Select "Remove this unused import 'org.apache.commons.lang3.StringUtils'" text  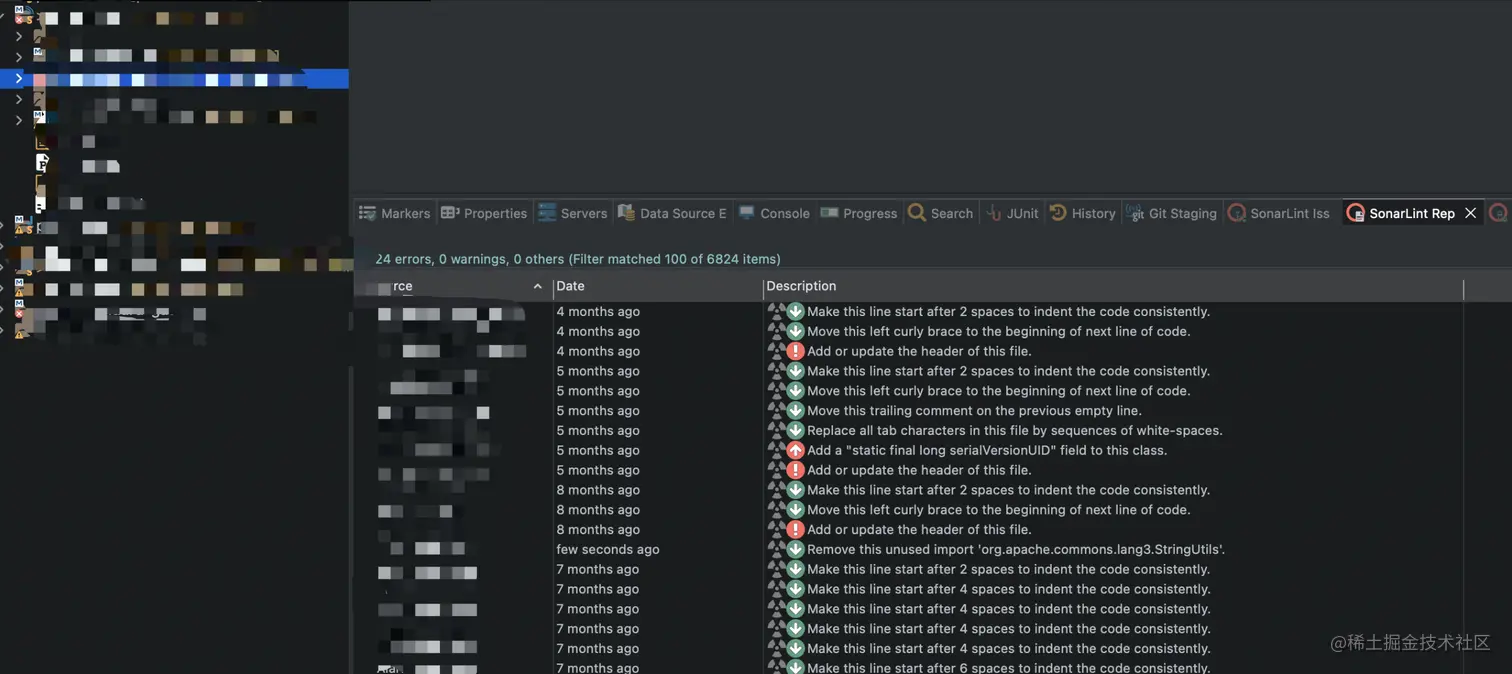tap(1016, 549)
